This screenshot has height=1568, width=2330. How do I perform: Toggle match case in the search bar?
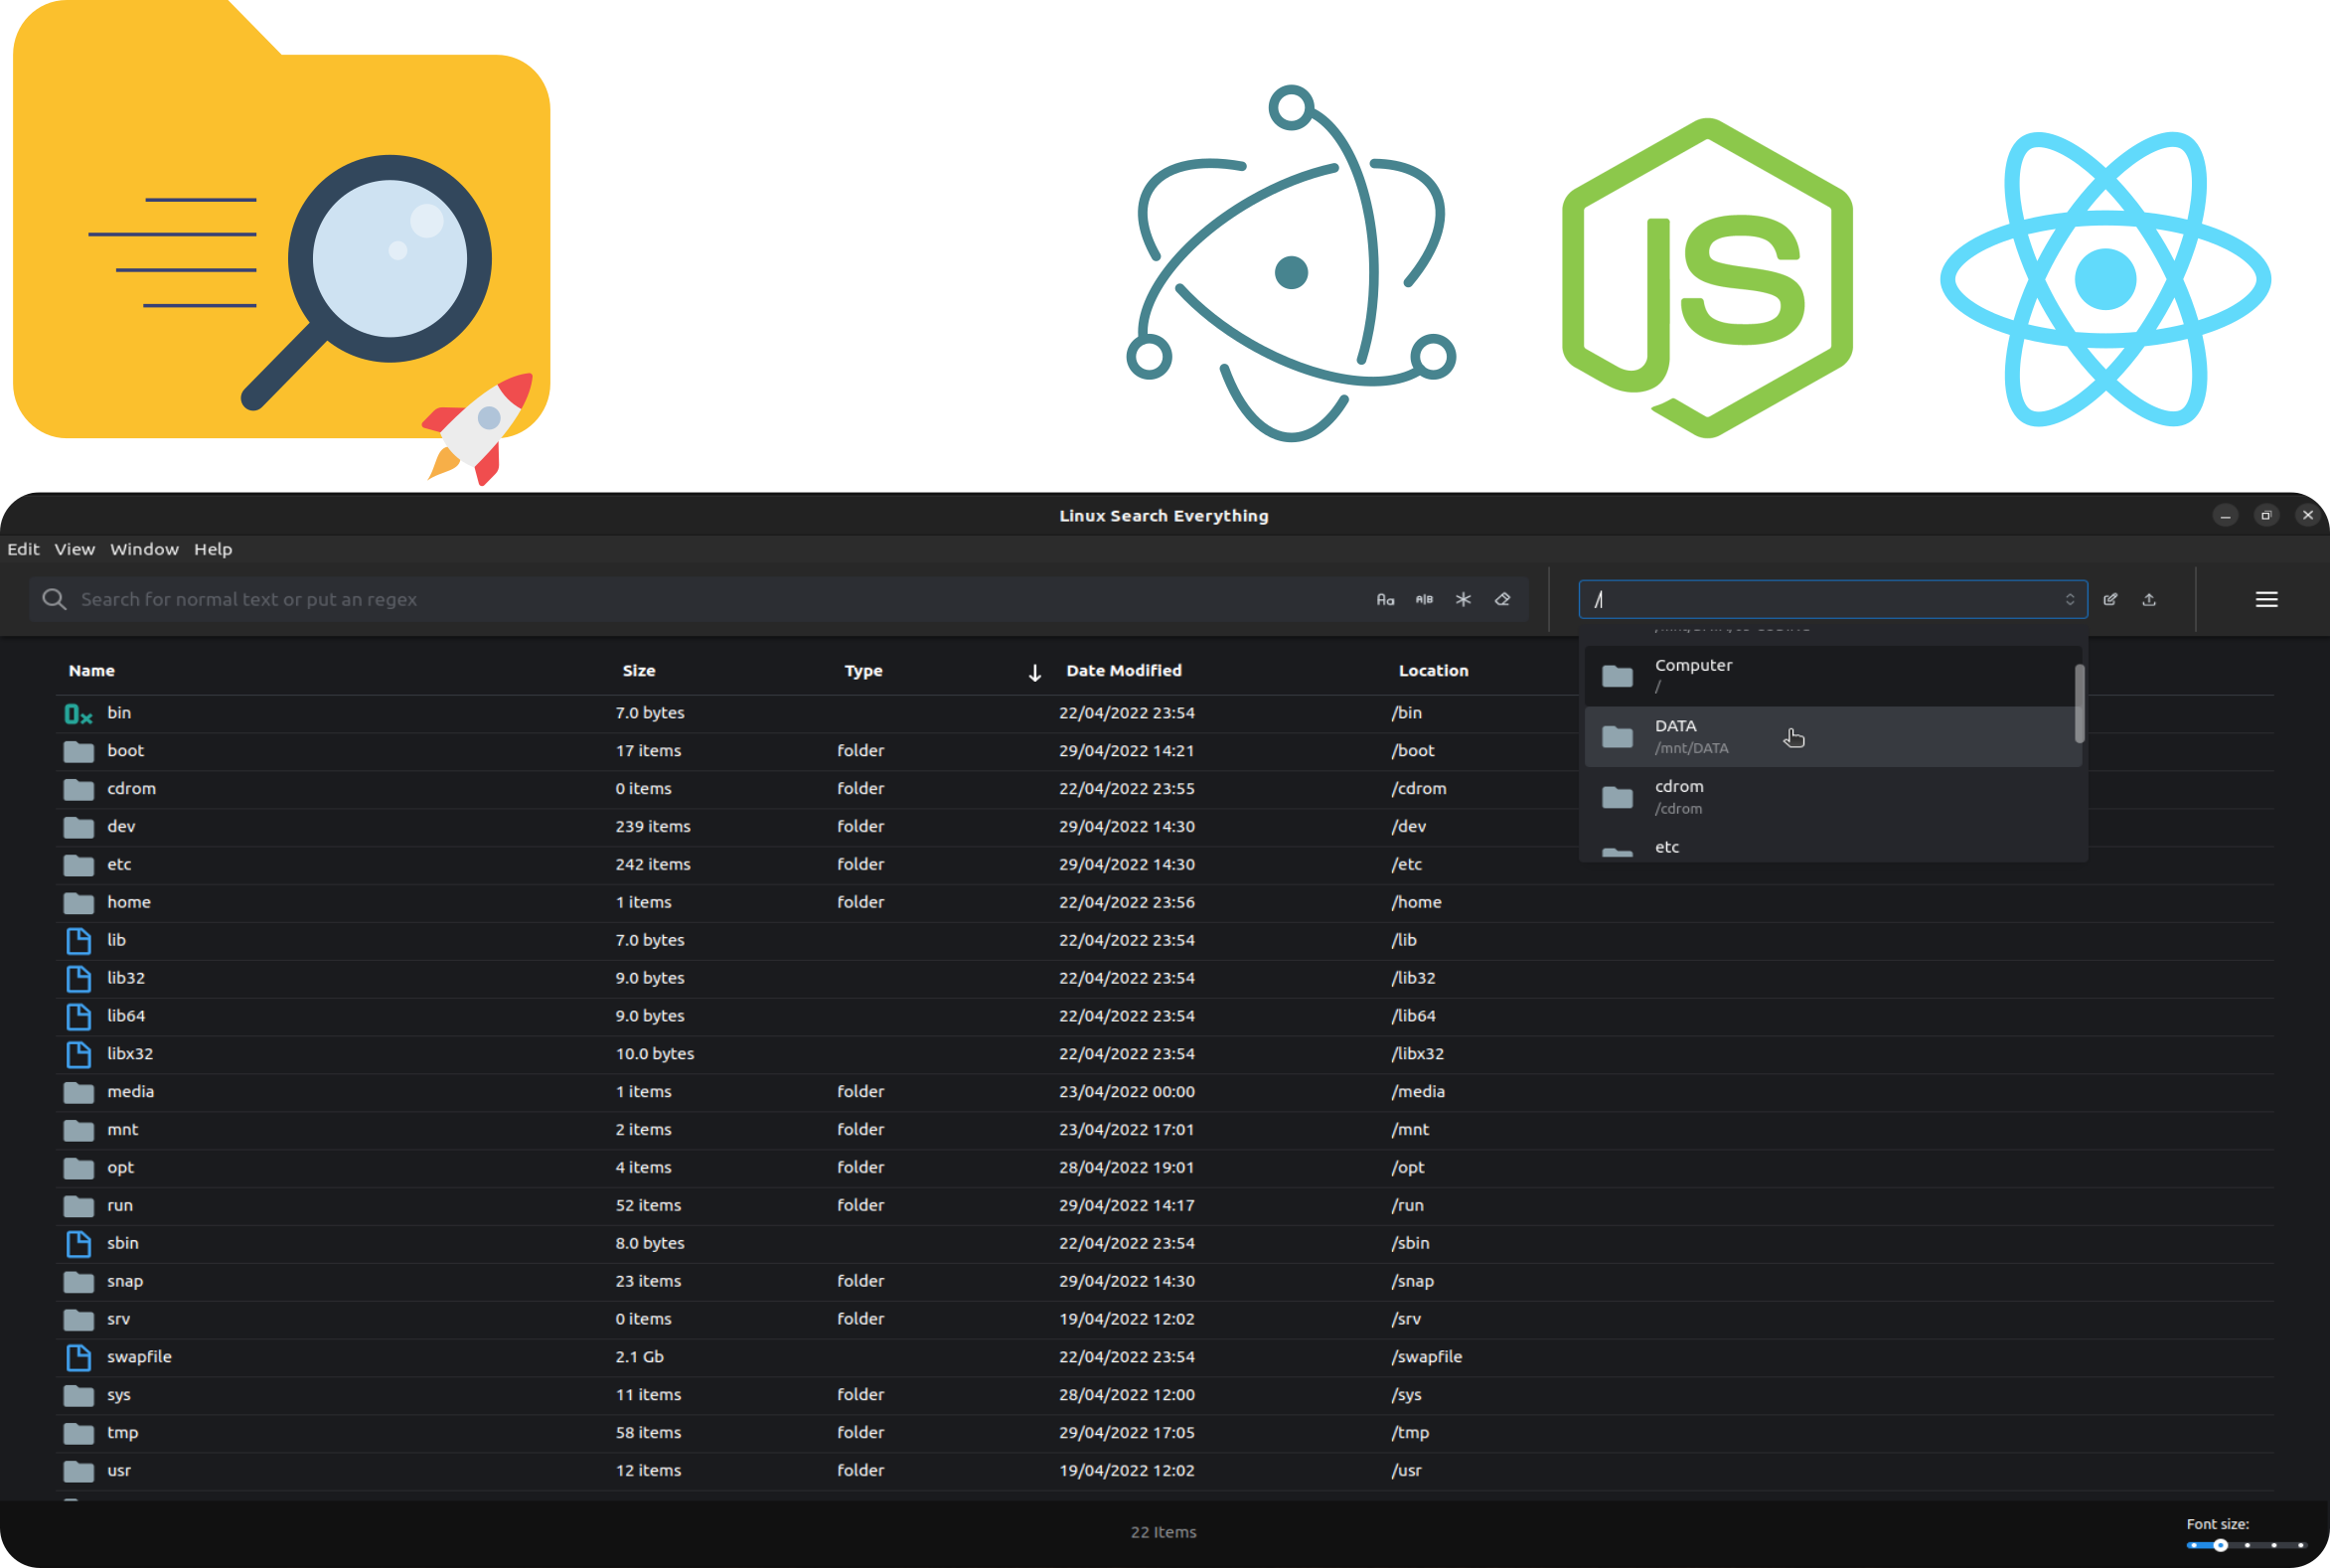click(x=1385, y=599)
